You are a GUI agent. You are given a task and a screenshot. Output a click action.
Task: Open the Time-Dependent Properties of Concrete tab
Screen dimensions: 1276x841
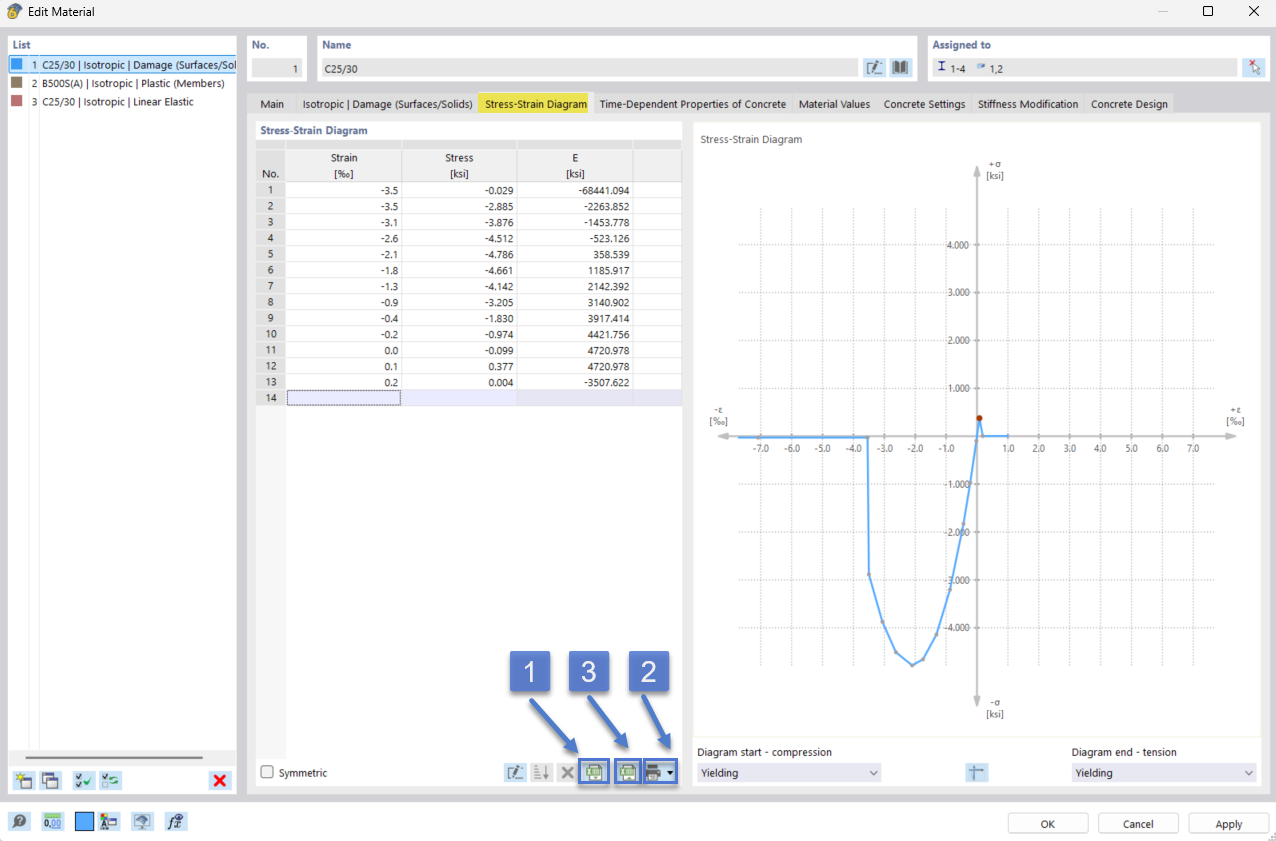coord(692,103)
